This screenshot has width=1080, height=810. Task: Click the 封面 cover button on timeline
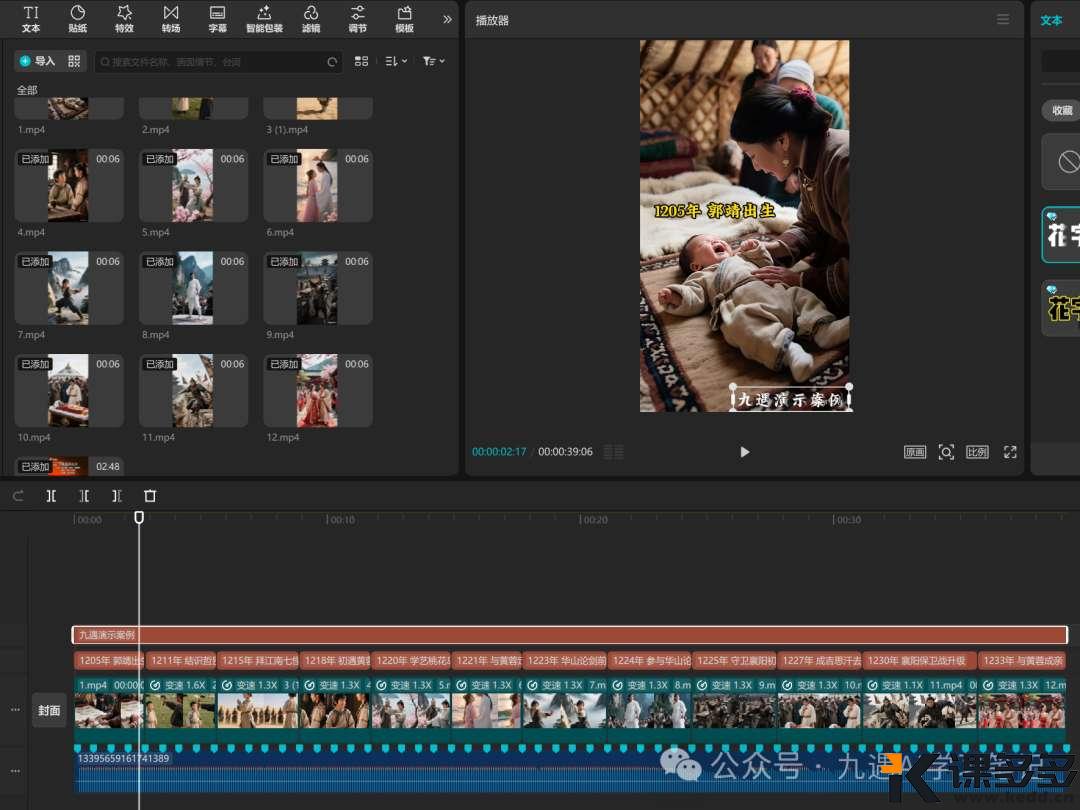tap(49, 710)
